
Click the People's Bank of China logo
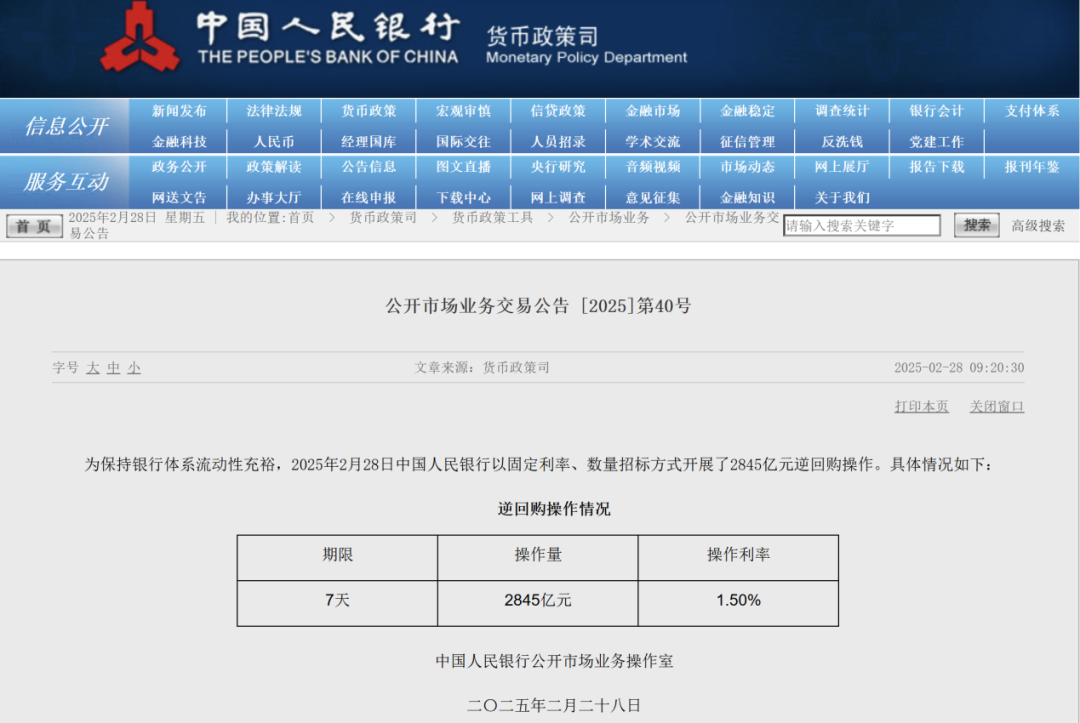coord(140,37)
